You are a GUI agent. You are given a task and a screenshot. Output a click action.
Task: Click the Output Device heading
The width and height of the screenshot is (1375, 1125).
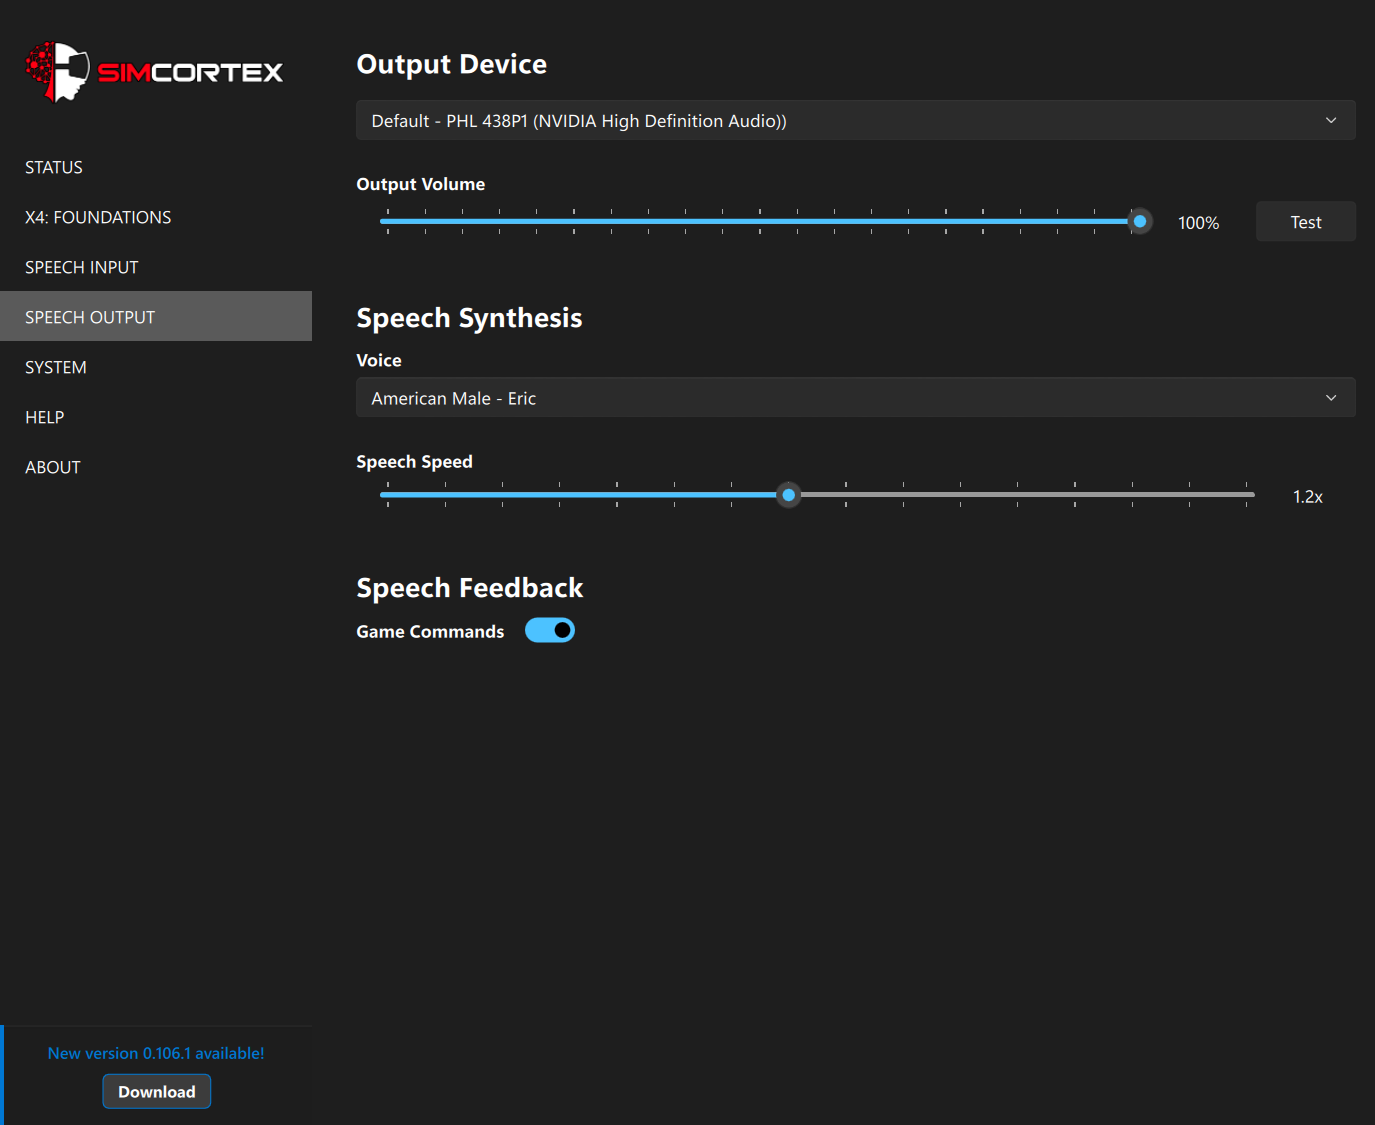[x=452, y=64]
